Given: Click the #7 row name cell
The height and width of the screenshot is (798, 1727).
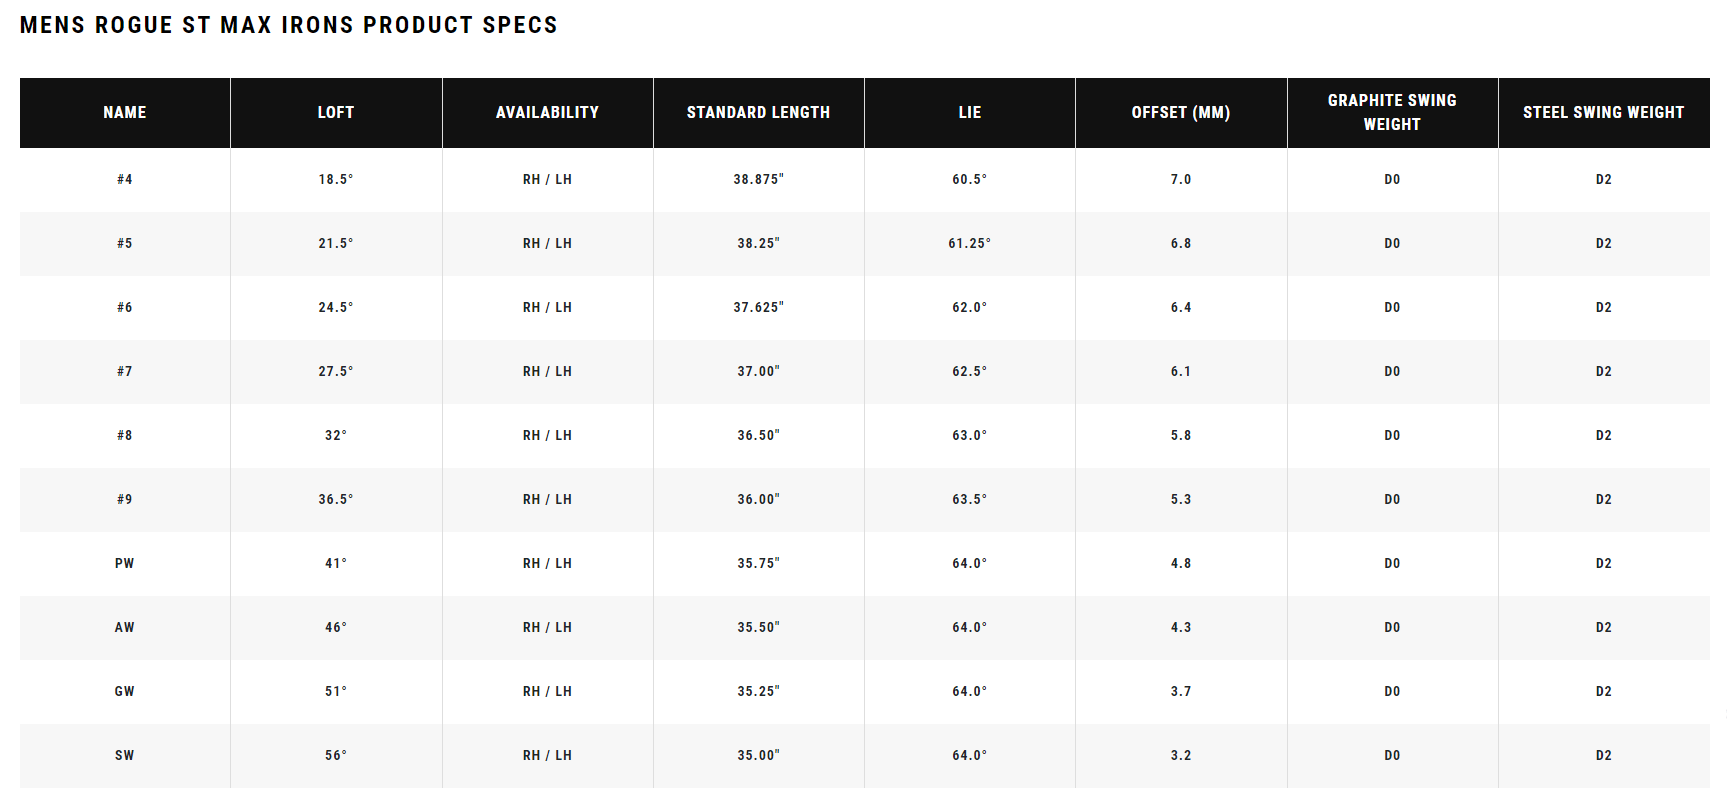Looking at the screenshot, I should click(x=125, y=372).
